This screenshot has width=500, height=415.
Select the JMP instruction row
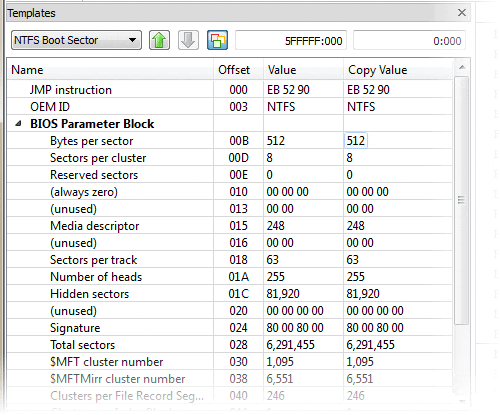230,90
